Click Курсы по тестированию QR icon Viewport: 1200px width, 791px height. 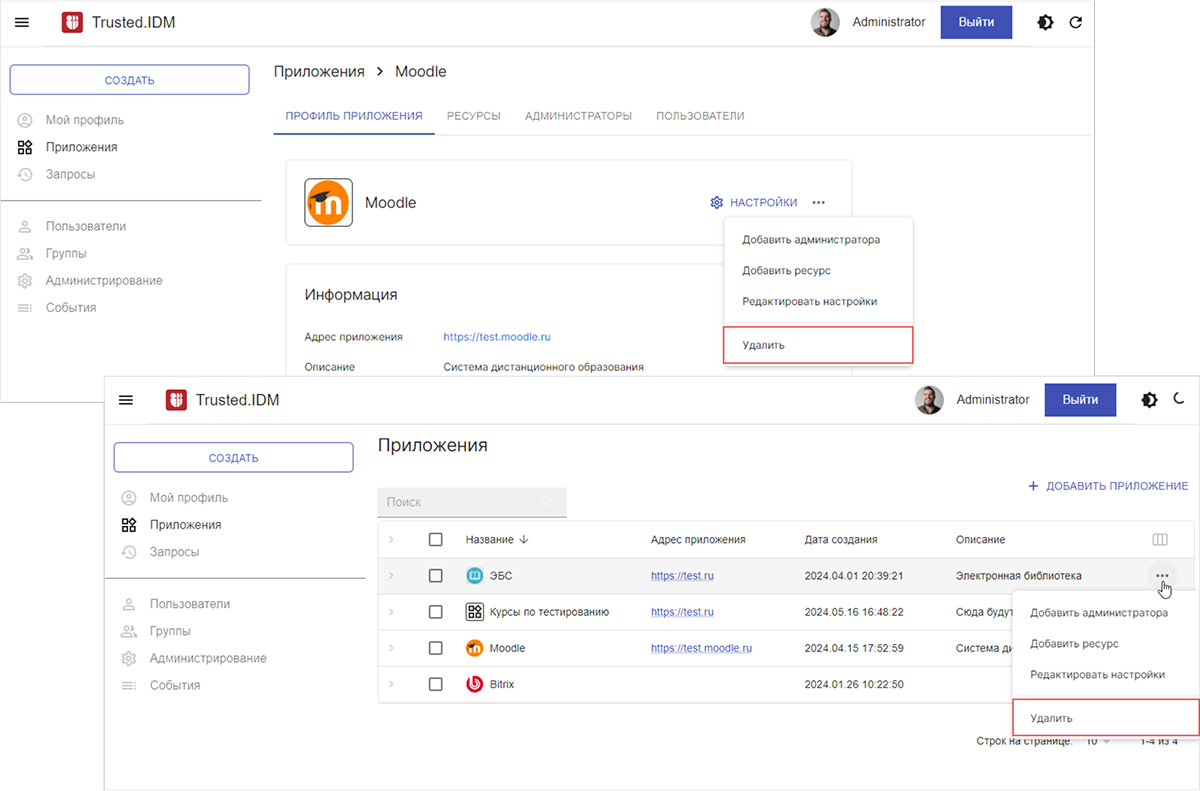coord(475,612)
